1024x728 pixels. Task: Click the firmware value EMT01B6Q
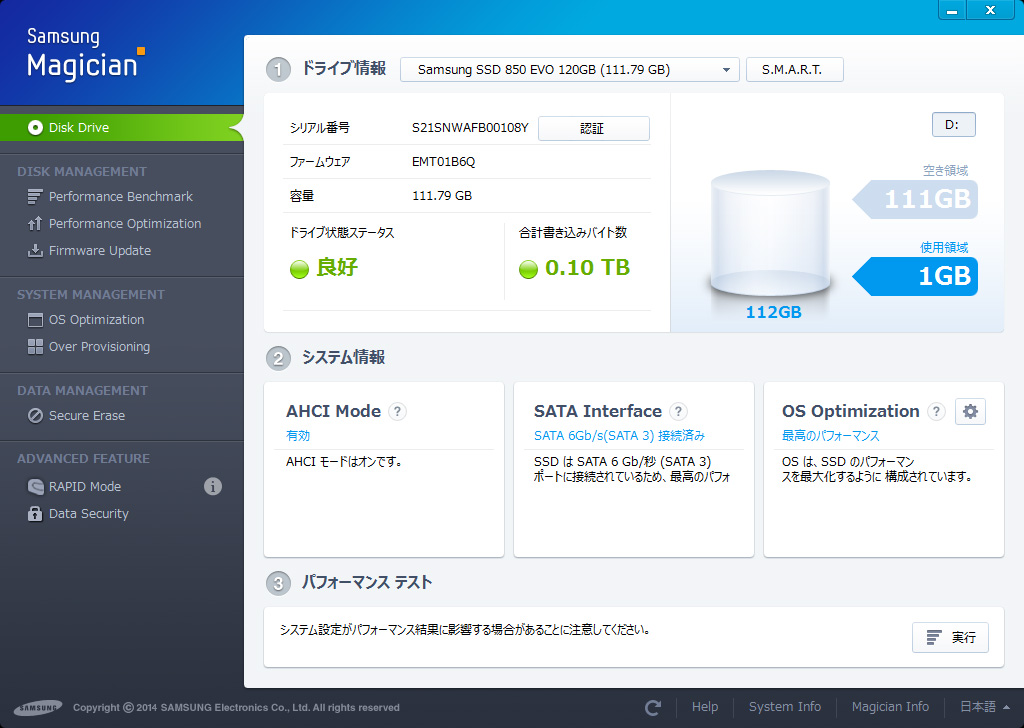(443, 162)
